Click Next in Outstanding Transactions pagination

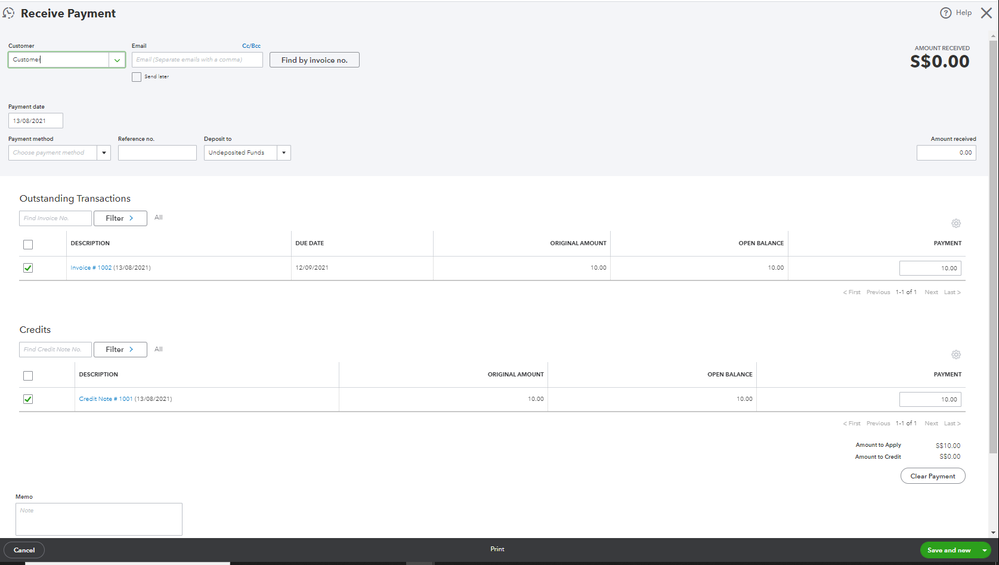931,292
